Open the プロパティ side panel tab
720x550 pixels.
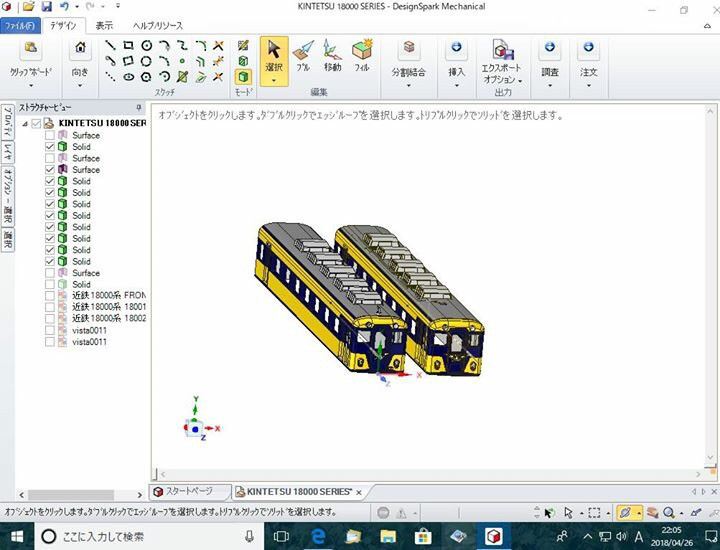pos(7,122)
